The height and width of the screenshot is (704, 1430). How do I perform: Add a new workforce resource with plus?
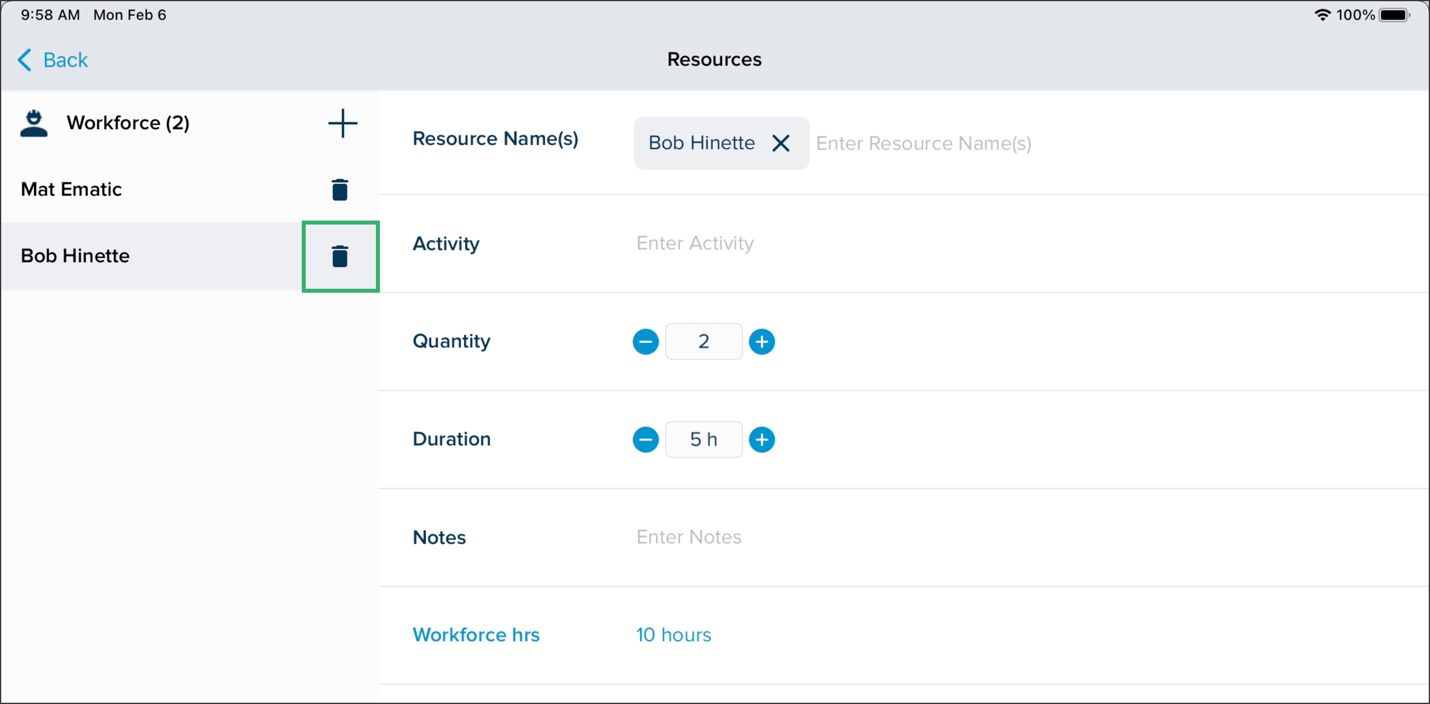(343, 123)
